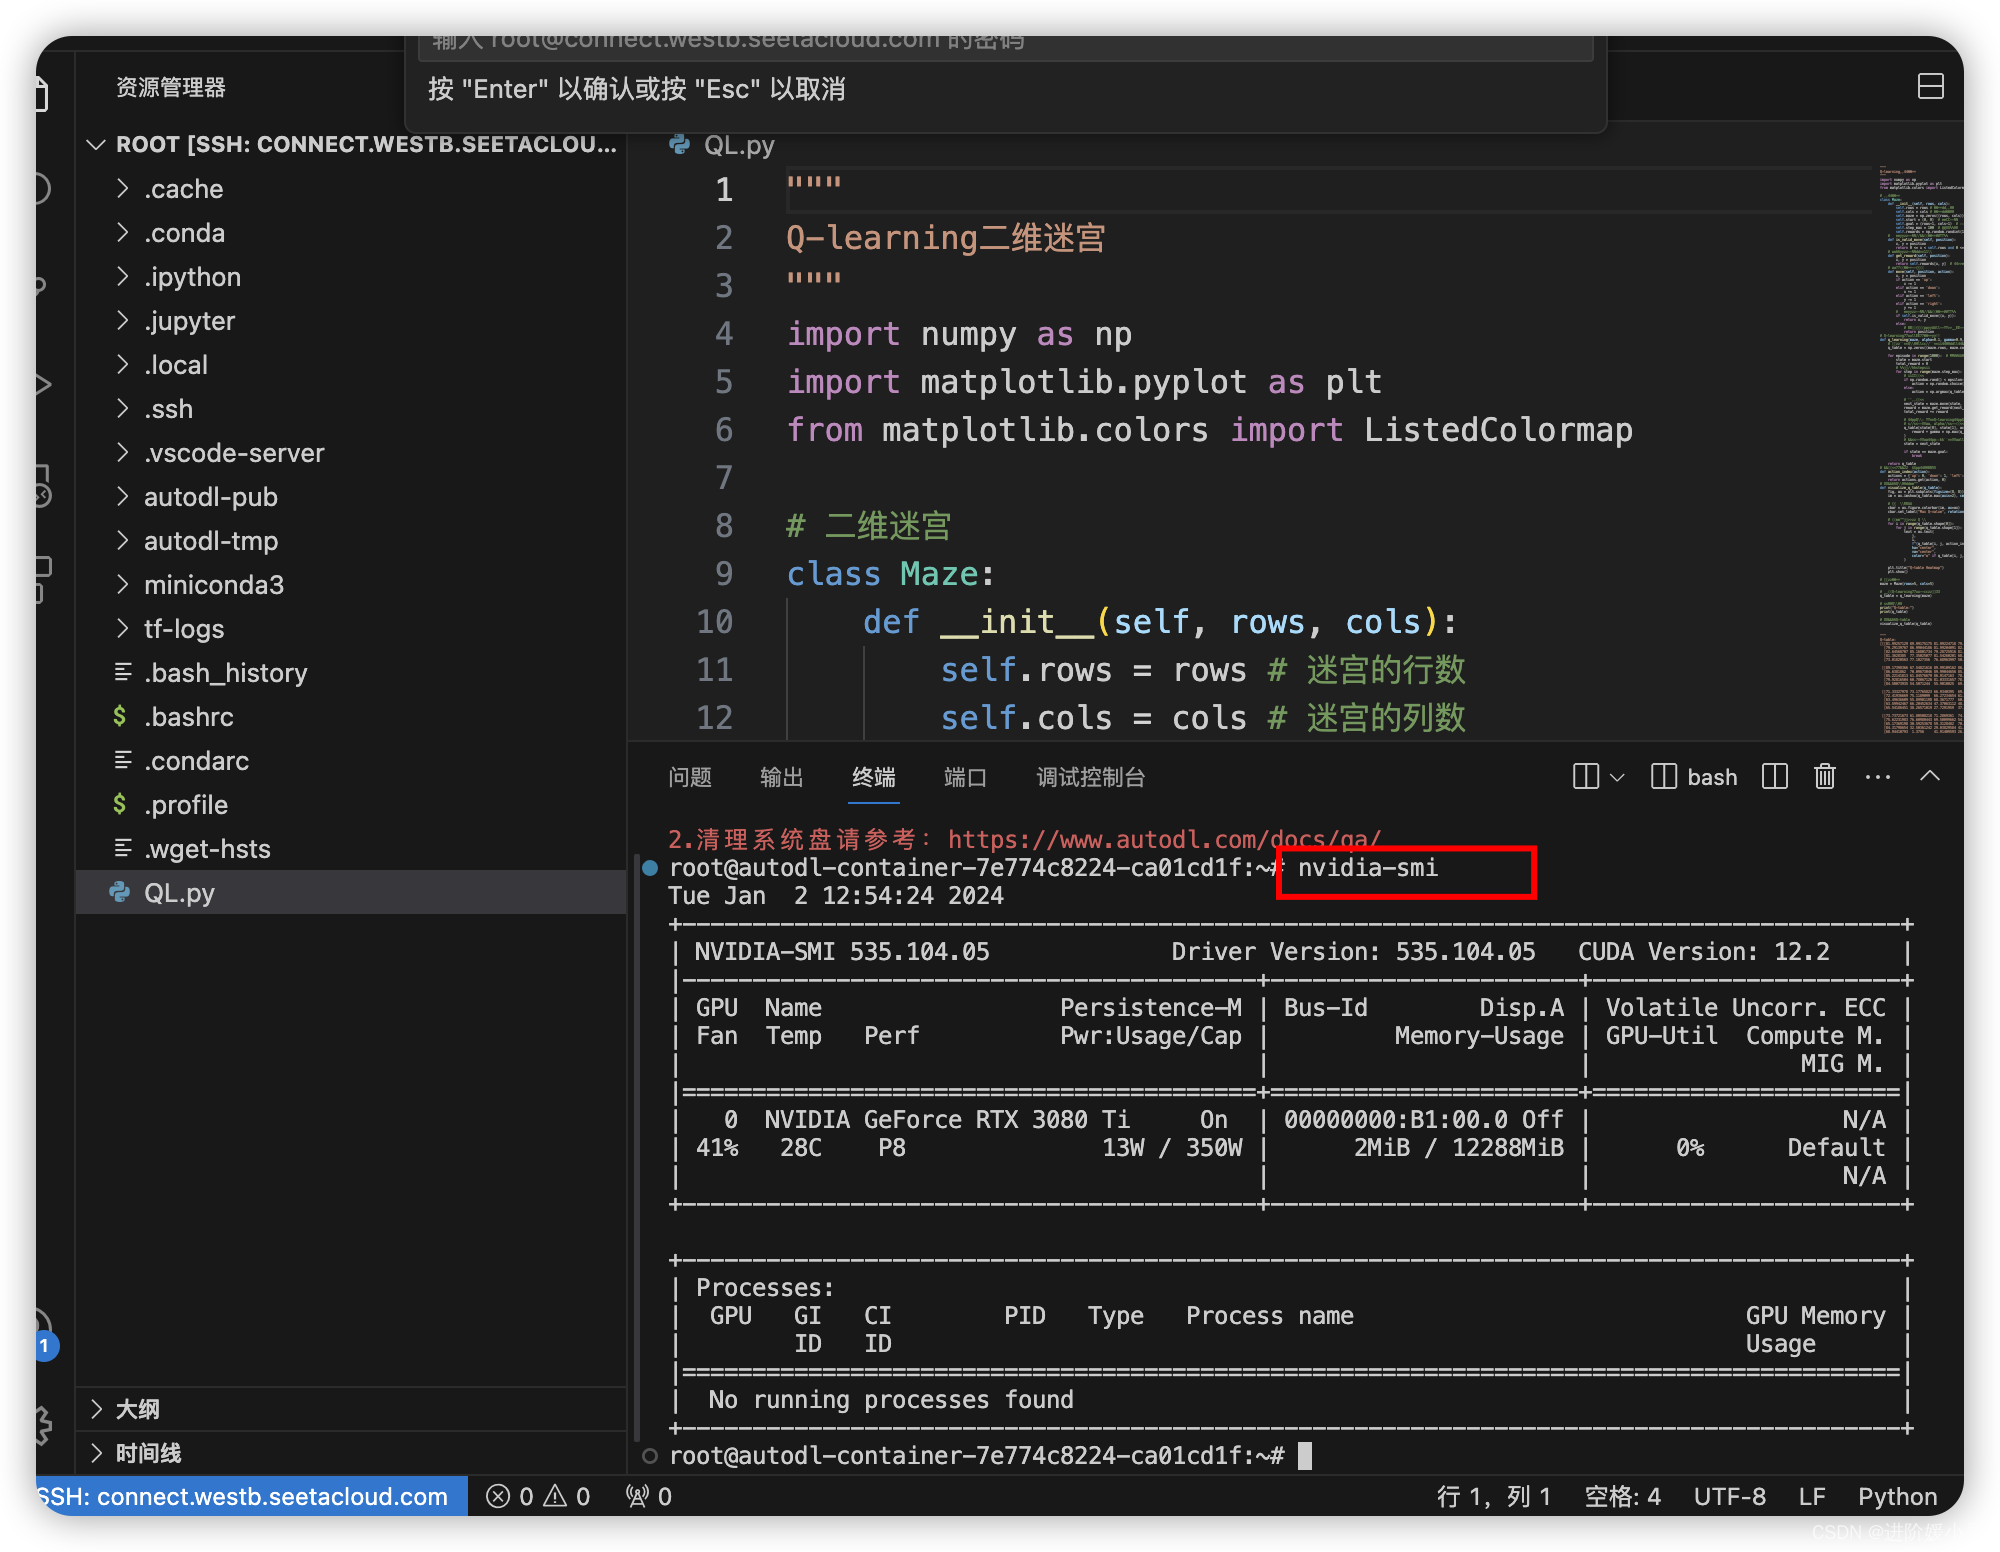Expand the miniconda3 folder

point(351,585)
